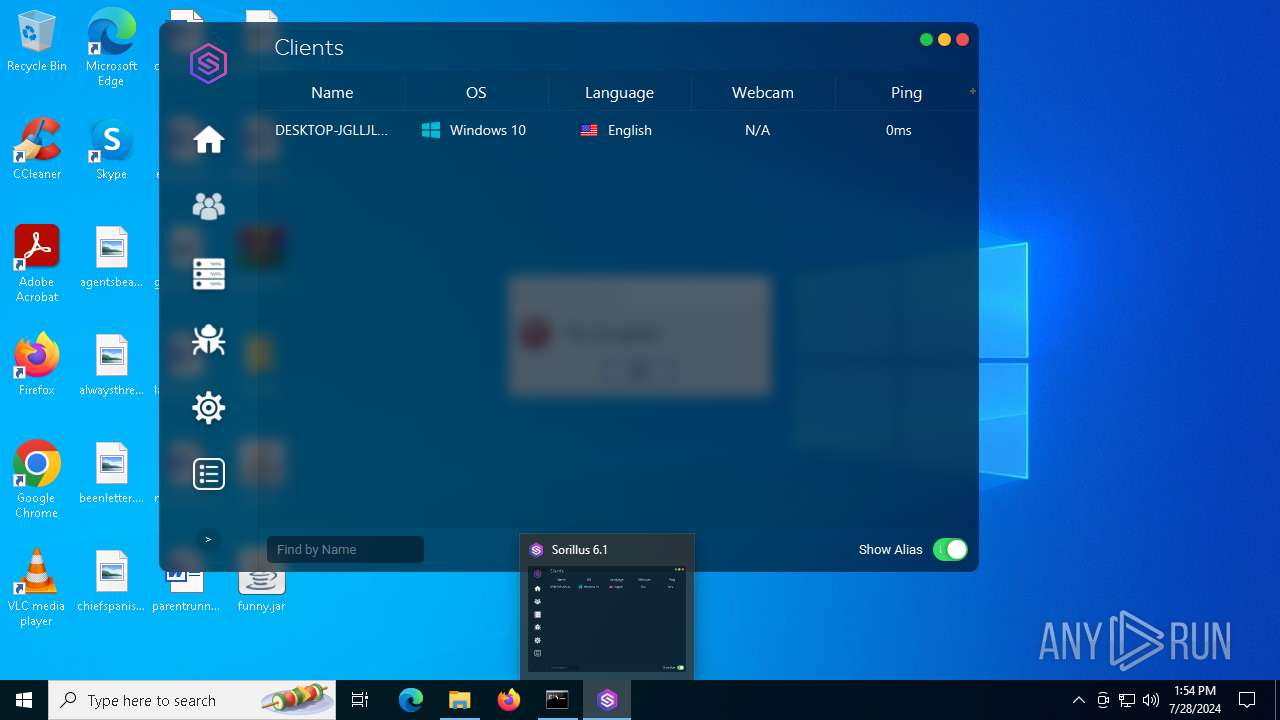Open Microsoft Edge from the taskbar
Viewport: 1280px width, 720px height.
tap(411, 700)
